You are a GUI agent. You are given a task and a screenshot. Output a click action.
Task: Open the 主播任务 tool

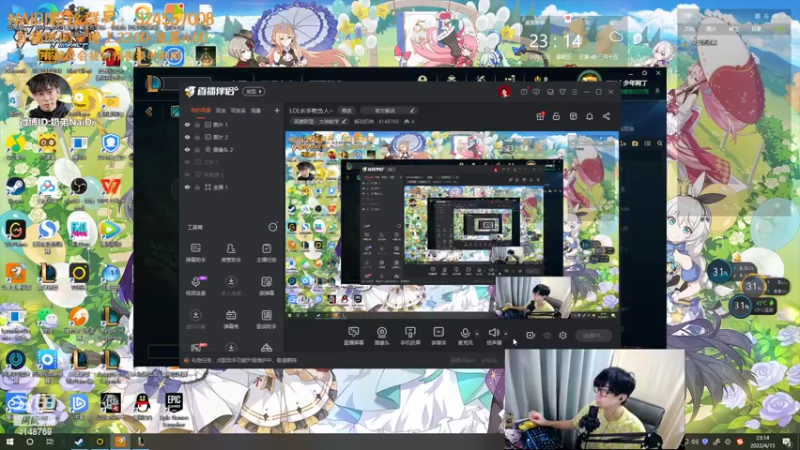pyautogui.click(x=266, y=253)
